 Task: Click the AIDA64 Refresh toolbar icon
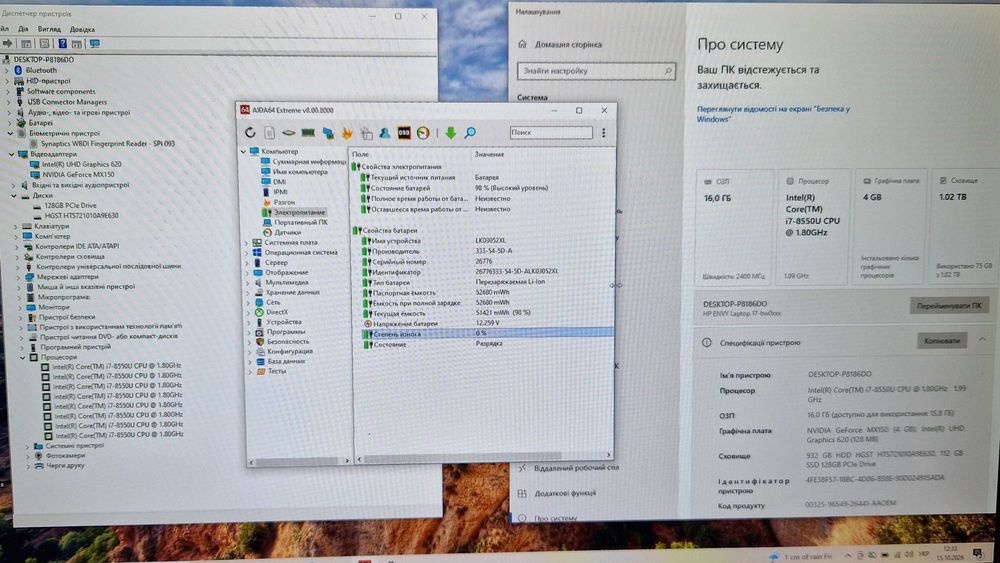[250, 132]
